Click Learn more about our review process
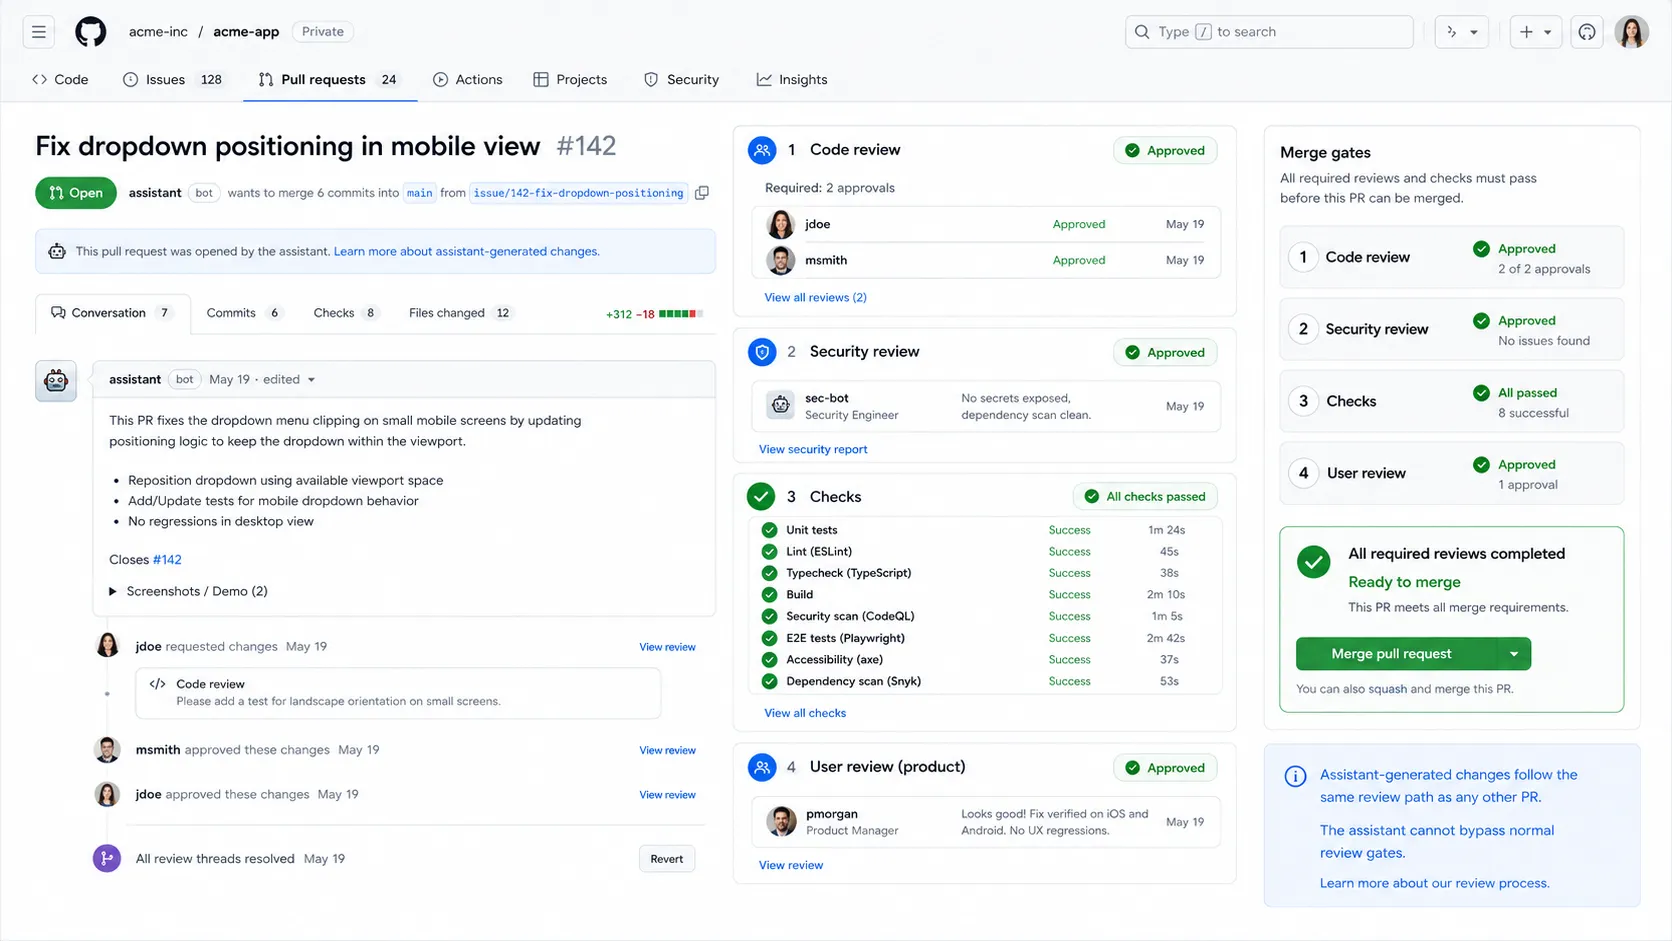The image size is (1672, 941). point(1434,883)
